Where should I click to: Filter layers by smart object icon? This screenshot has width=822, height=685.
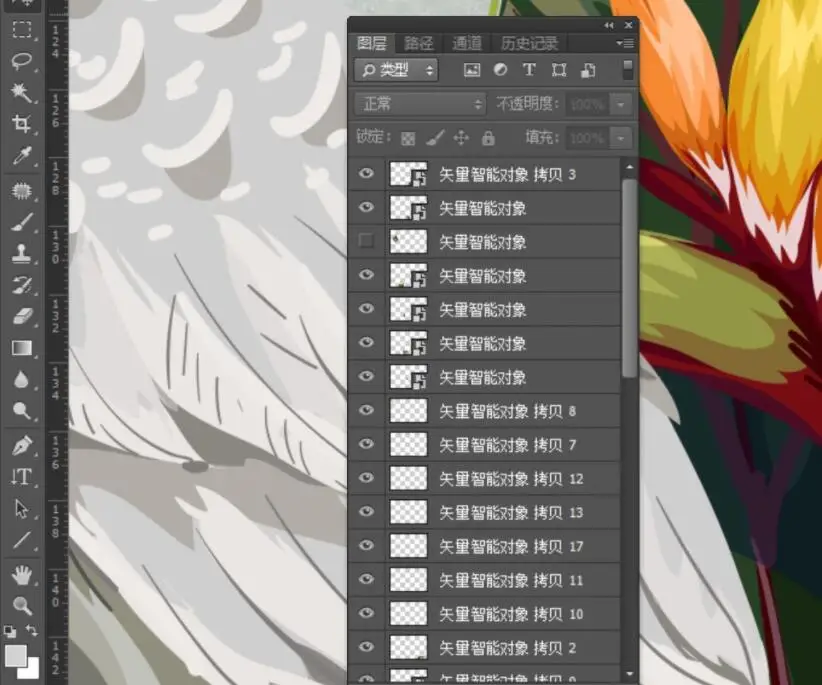pyautogui.click(x=588, y=70)
